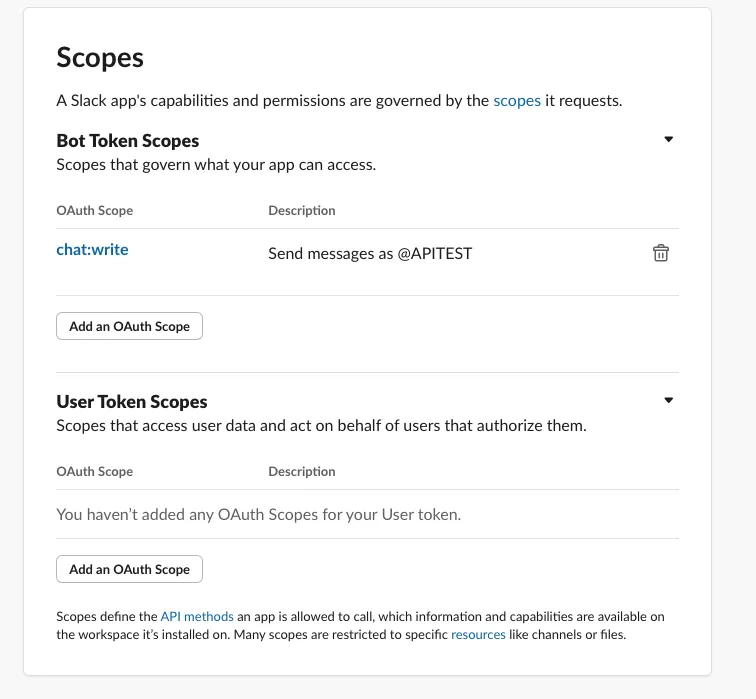756x699 pixels.
Task: Click the 'Bot Token Scopes' heading
Action: [128, 141]
